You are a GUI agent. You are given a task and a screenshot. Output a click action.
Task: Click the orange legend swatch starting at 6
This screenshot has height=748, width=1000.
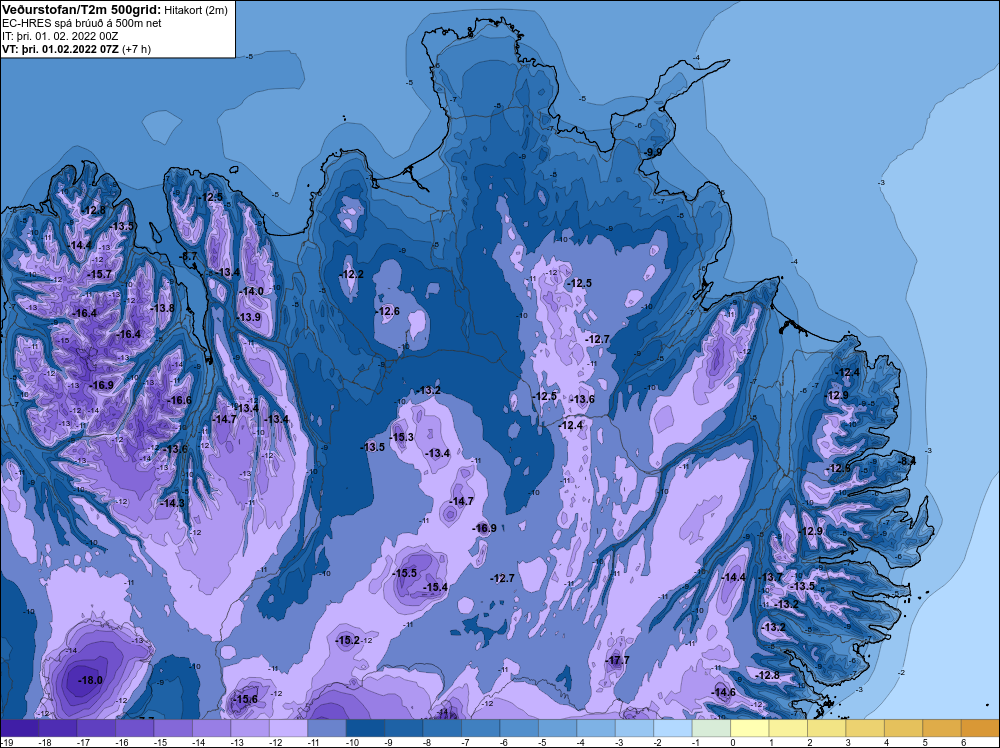(980, 728)
